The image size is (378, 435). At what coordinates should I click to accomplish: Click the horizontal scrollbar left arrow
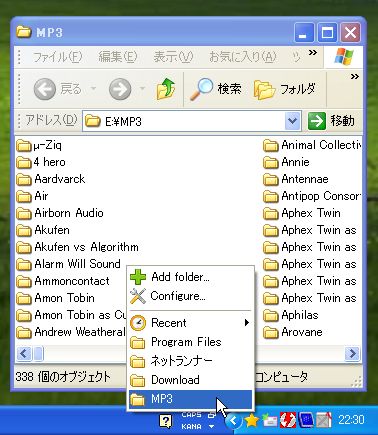click(24, 353)
